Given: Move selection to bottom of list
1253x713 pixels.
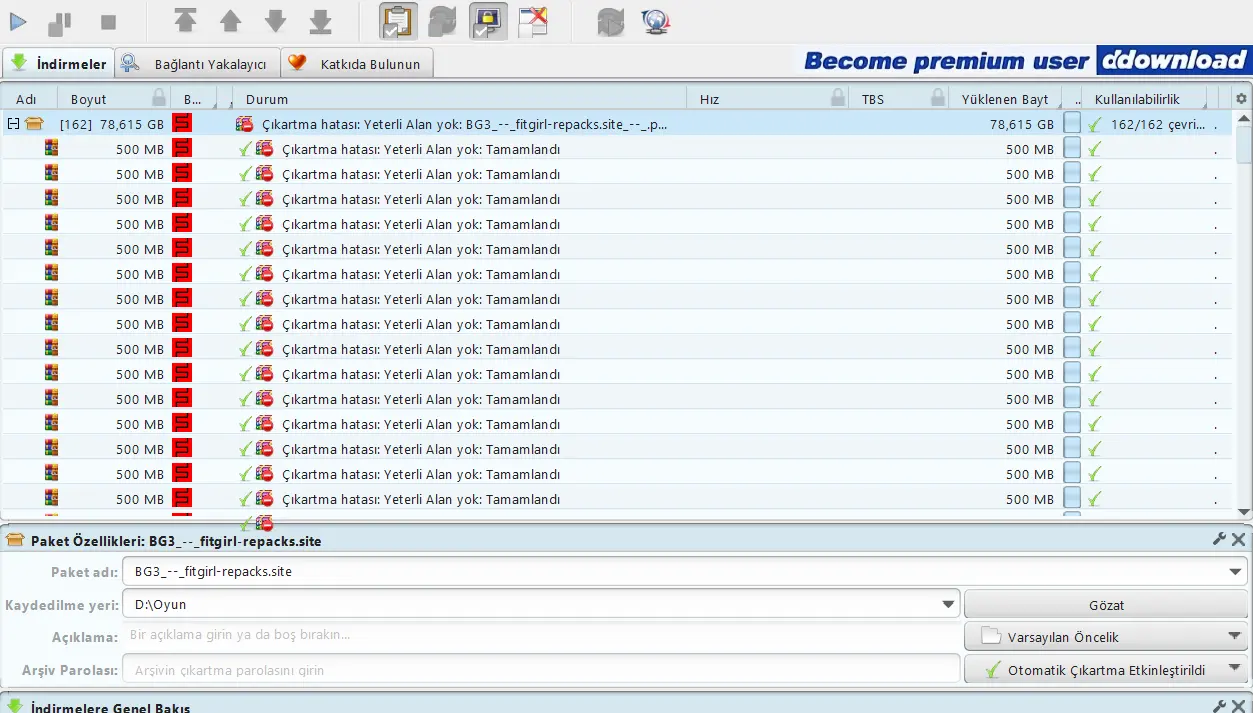Looking at the screenshot, I should click(320, 21).
